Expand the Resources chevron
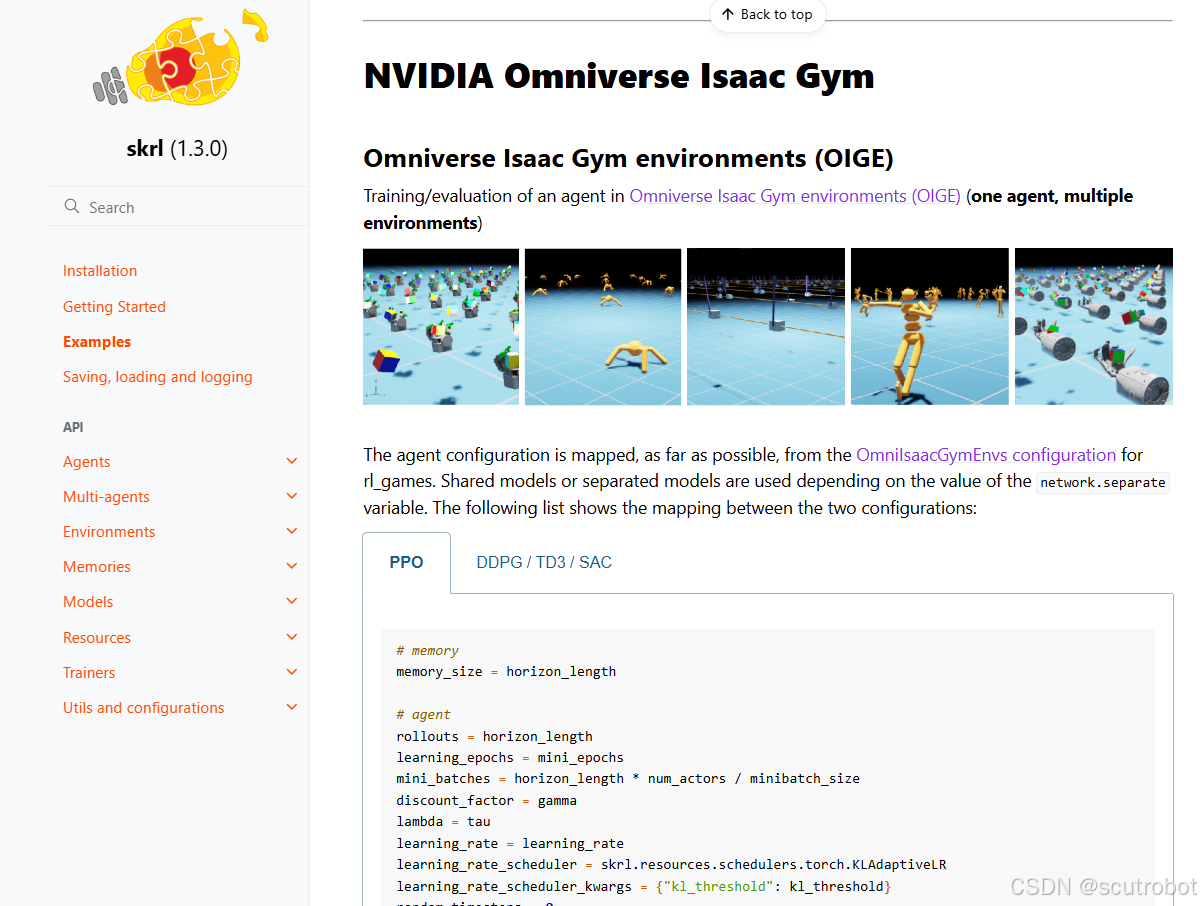Screen dimensions: 1201x906 pos(292,637)
